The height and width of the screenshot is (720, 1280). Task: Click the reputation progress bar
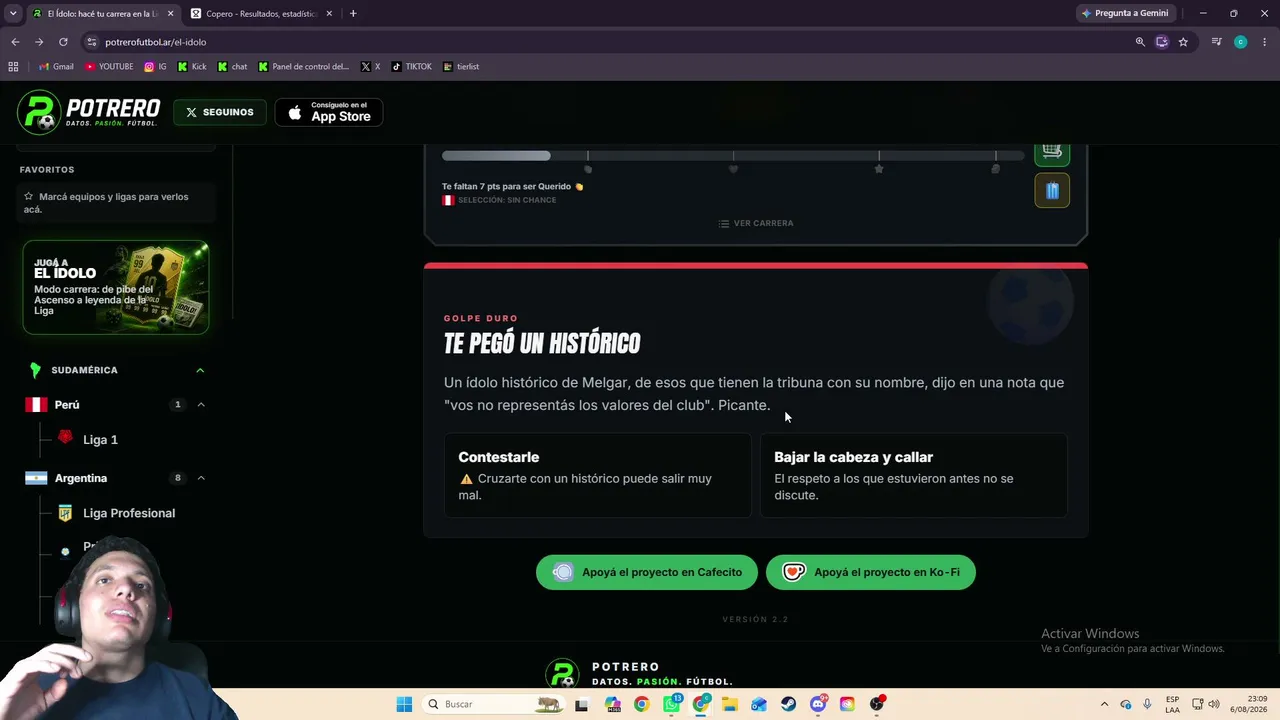pyautogui.click(x=733, y=156)
